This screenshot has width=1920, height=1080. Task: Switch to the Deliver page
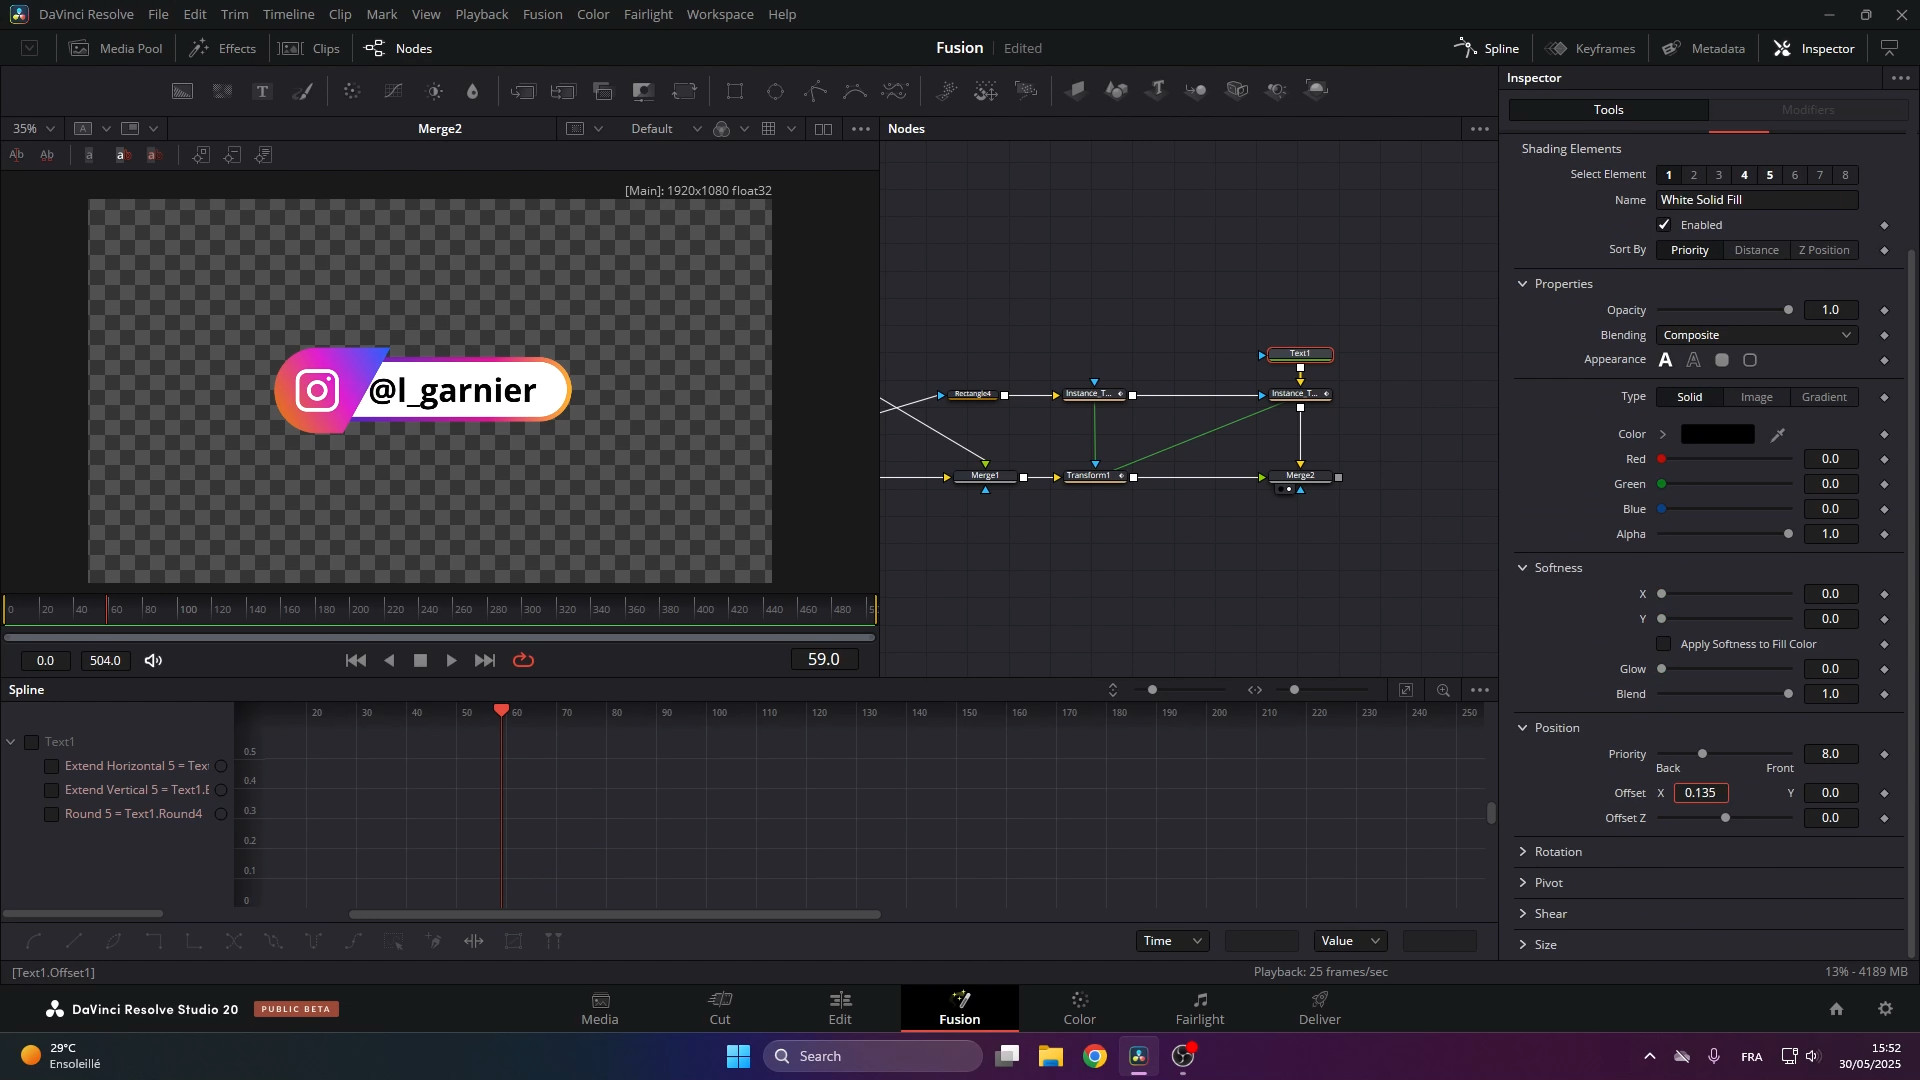[x=1320, y=1008]
